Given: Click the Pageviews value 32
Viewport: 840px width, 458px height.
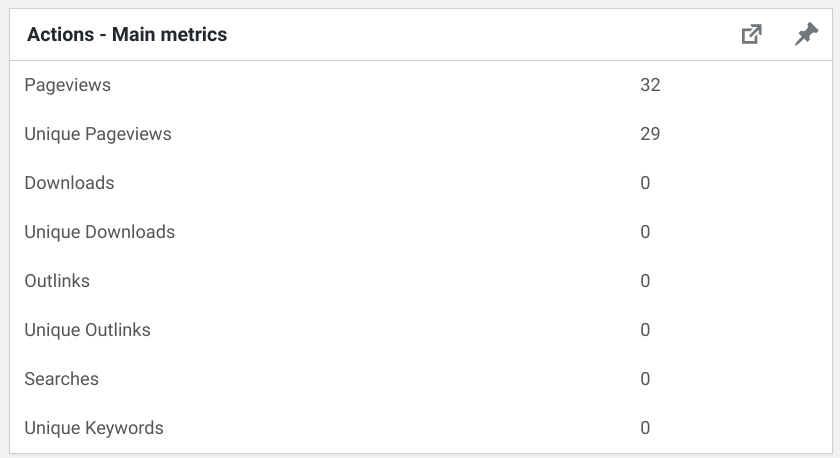Looking at the screenshot, I should pyautogui.click(x=650, y=85).
